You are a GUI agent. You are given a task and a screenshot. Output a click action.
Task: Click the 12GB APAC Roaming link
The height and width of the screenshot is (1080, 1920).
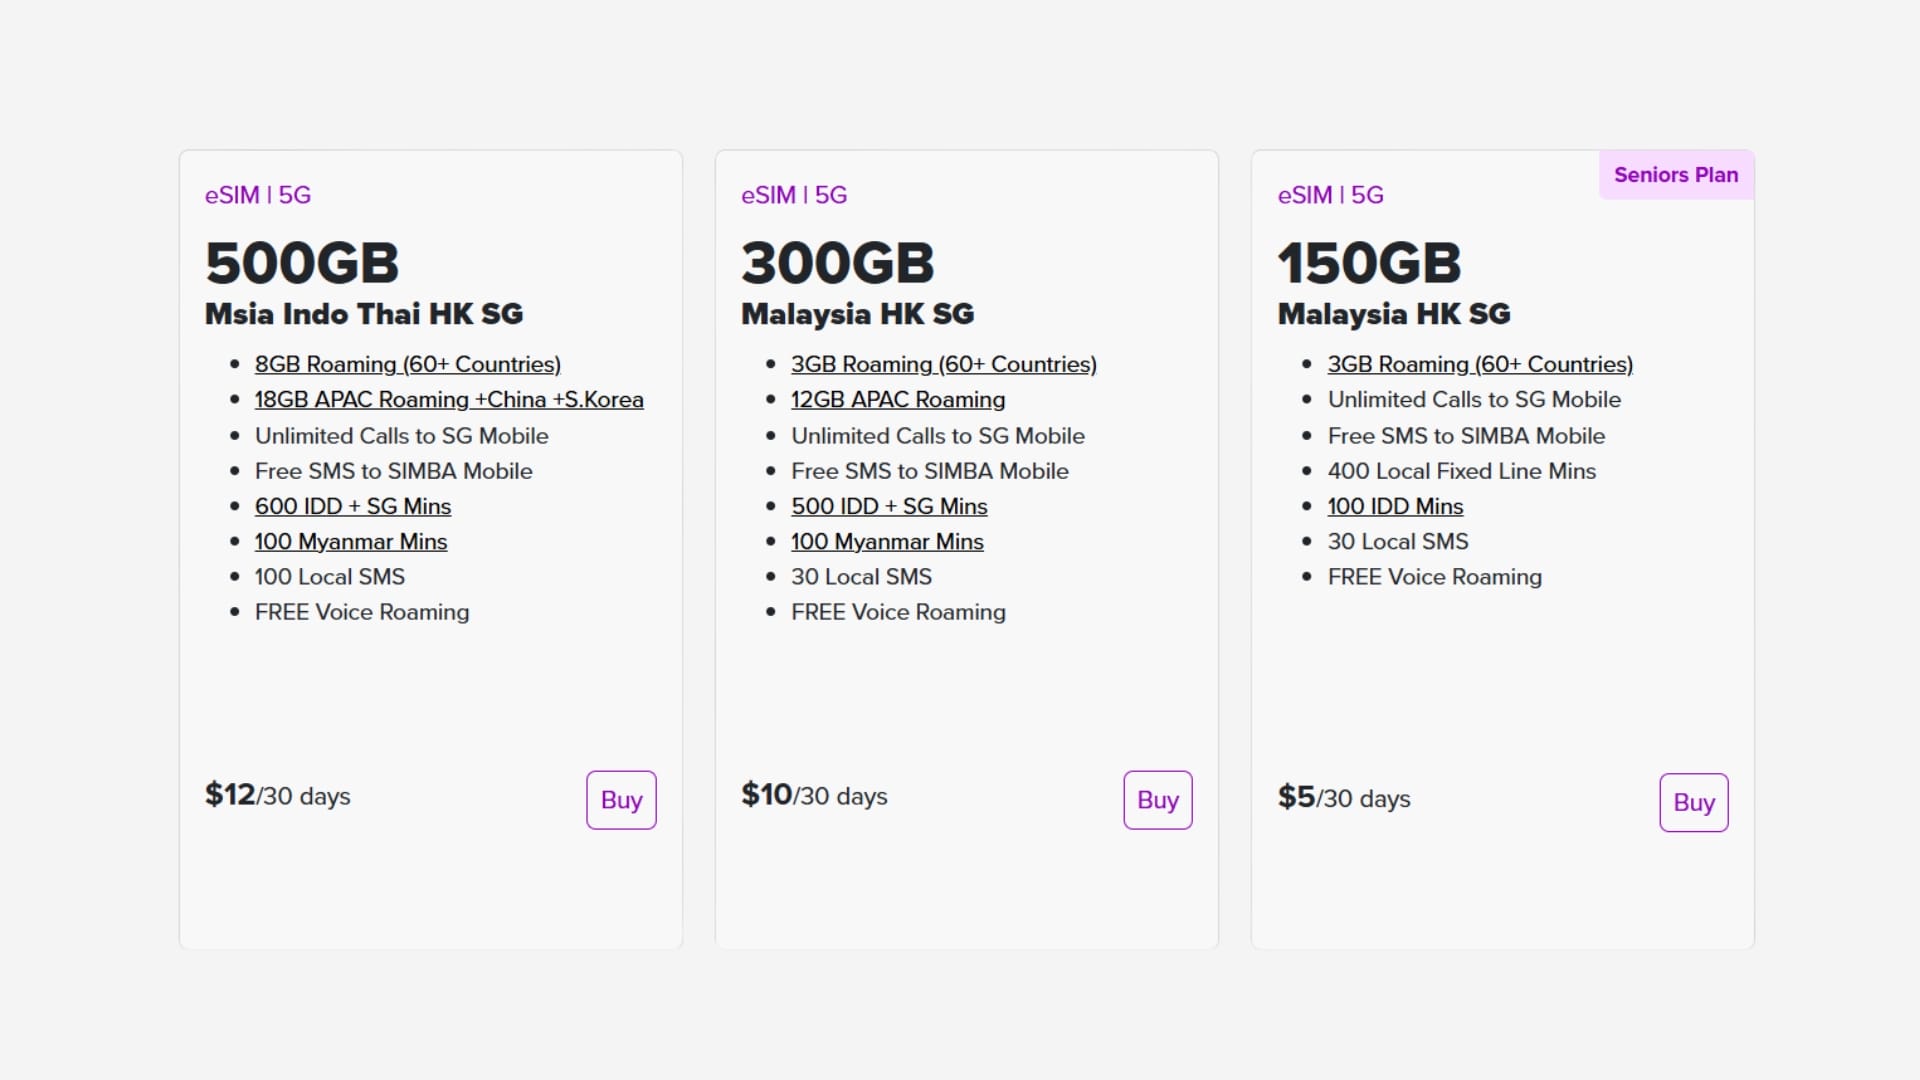tap(898, 399)
